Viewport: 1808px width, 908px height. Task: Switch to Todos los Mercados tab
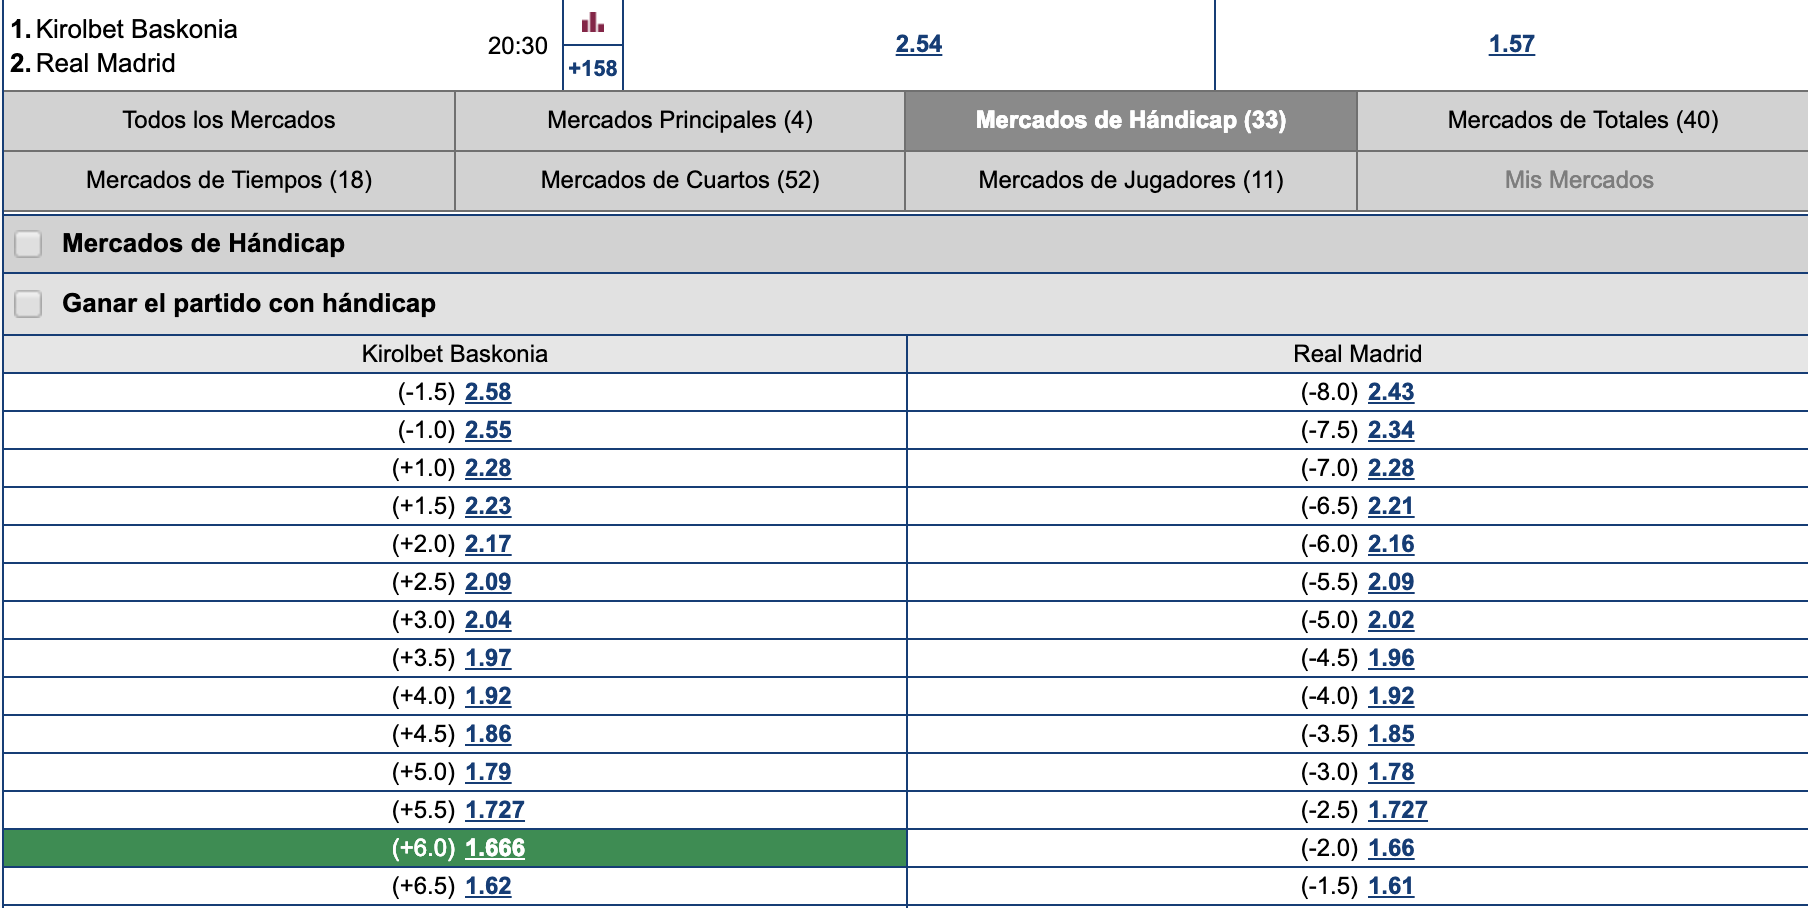229,120
